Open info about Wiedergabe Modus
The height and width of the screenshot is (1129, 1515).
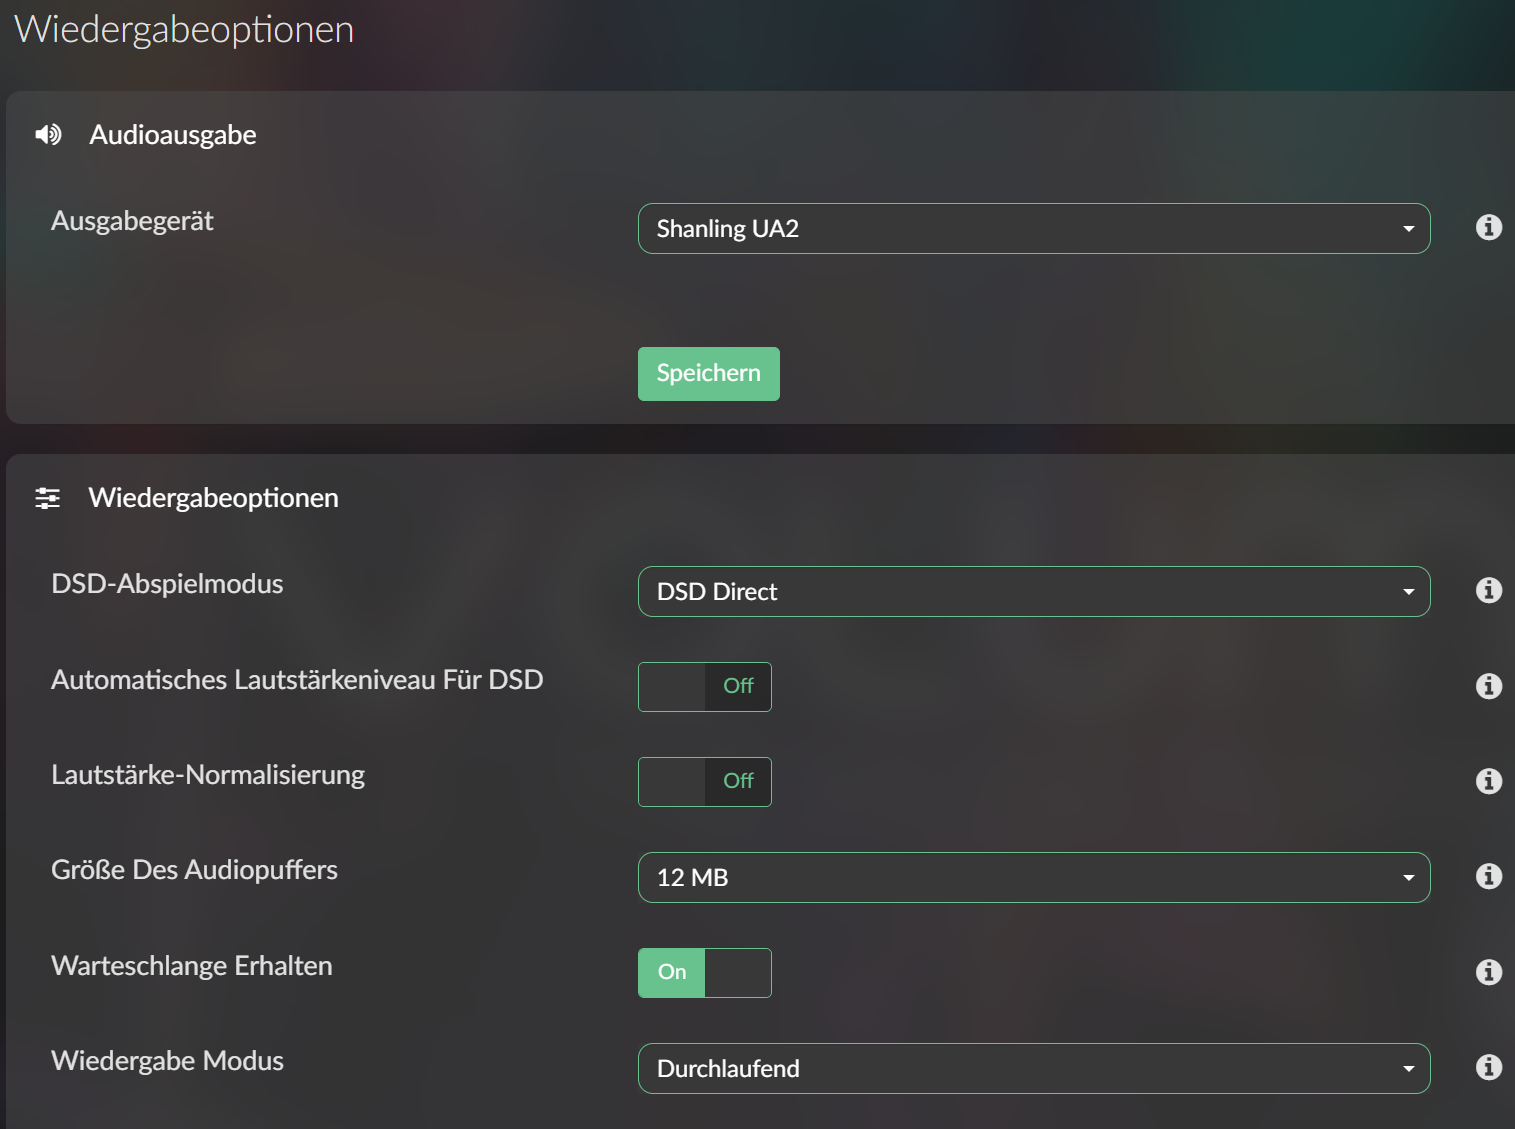(x=1488, y=1067)
